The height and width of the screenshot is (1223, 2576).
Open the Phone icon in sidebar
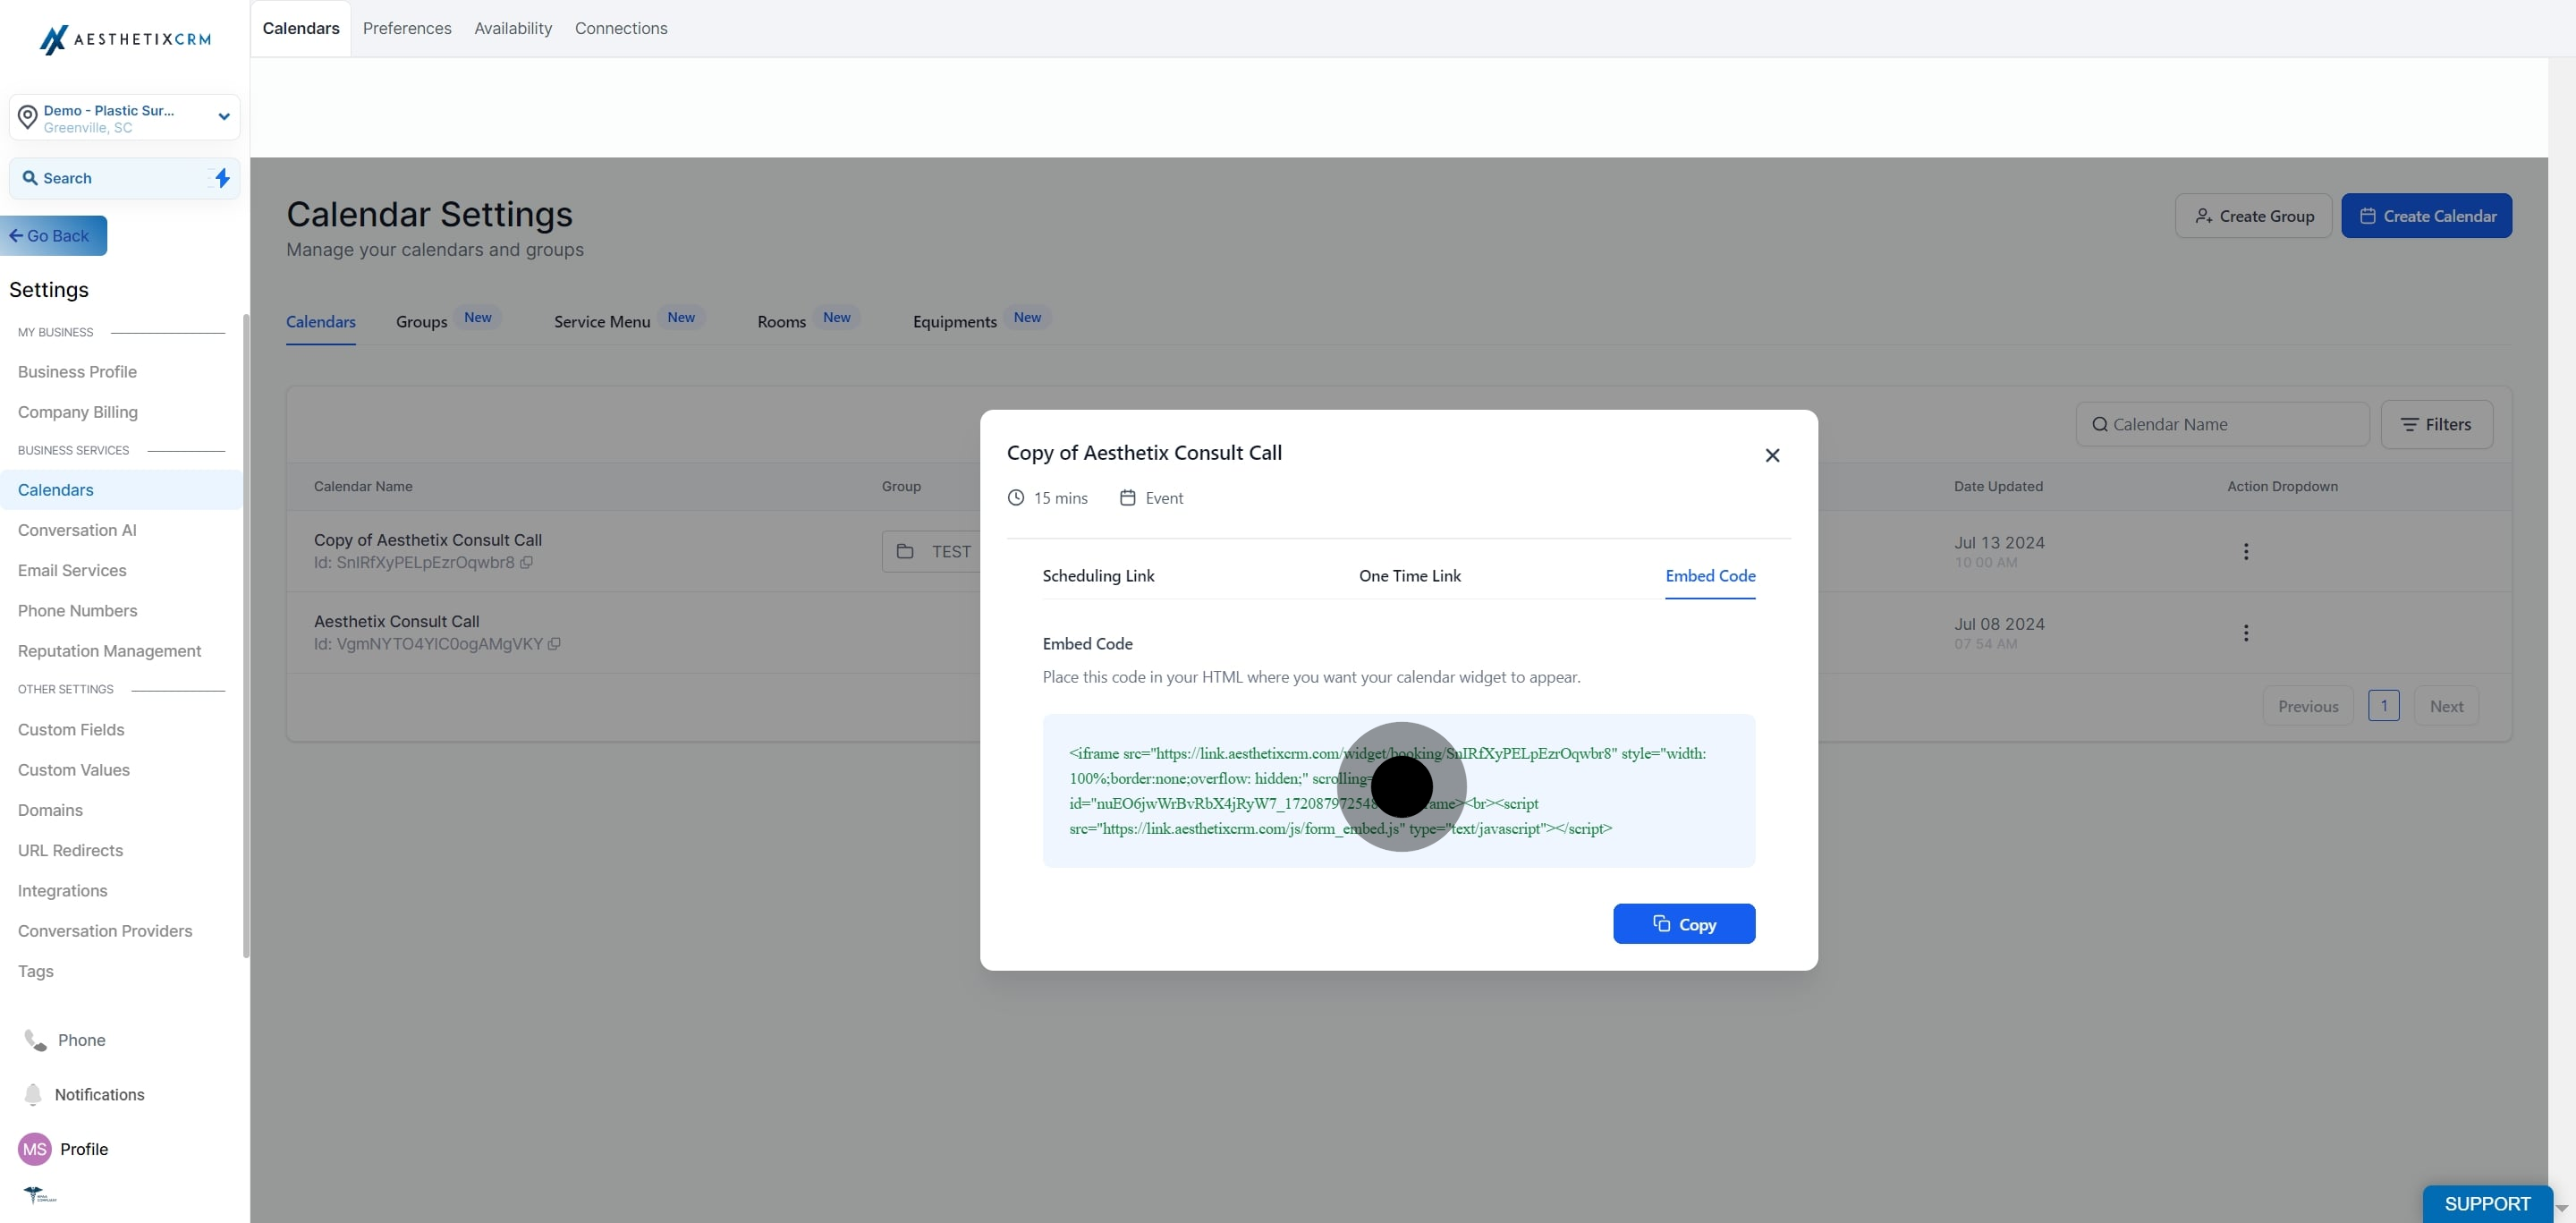35,1040
